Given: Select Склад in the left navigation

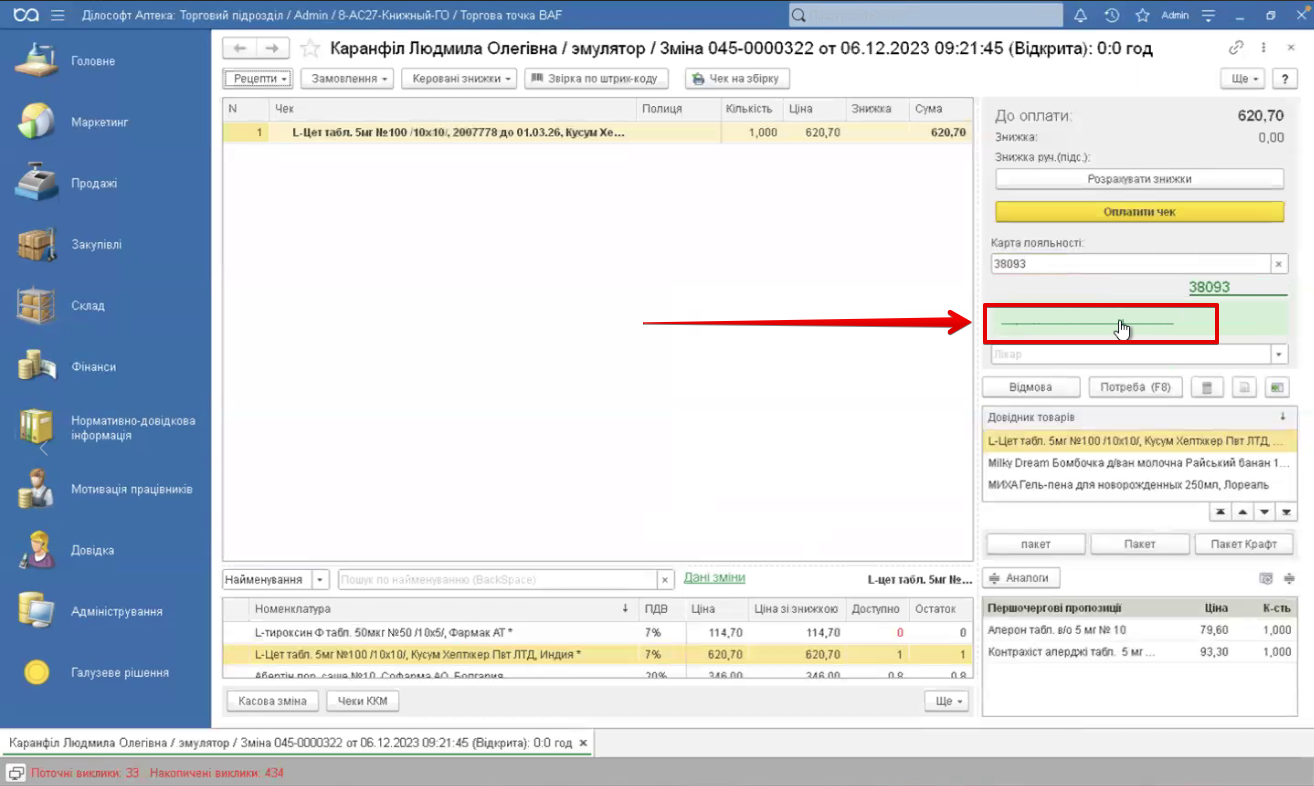Looking at the screenshot, I should click(x=88, y=306).
